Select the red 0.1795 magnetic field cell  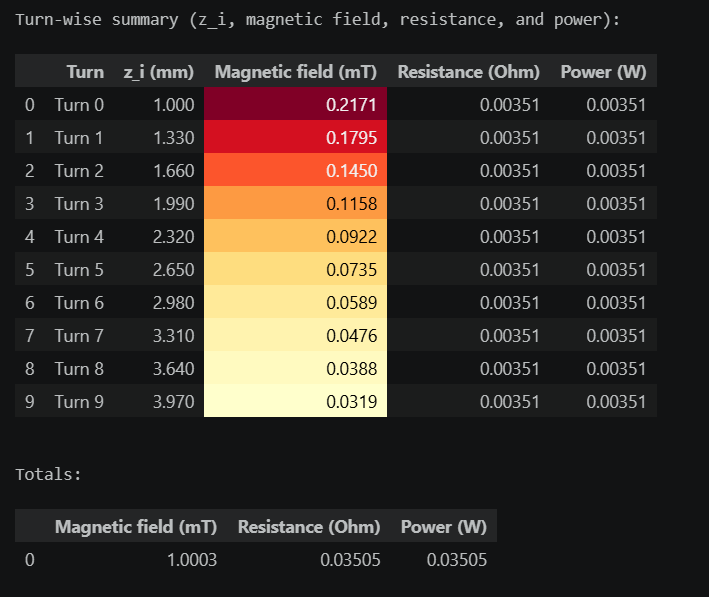click(x=295, y=137)
